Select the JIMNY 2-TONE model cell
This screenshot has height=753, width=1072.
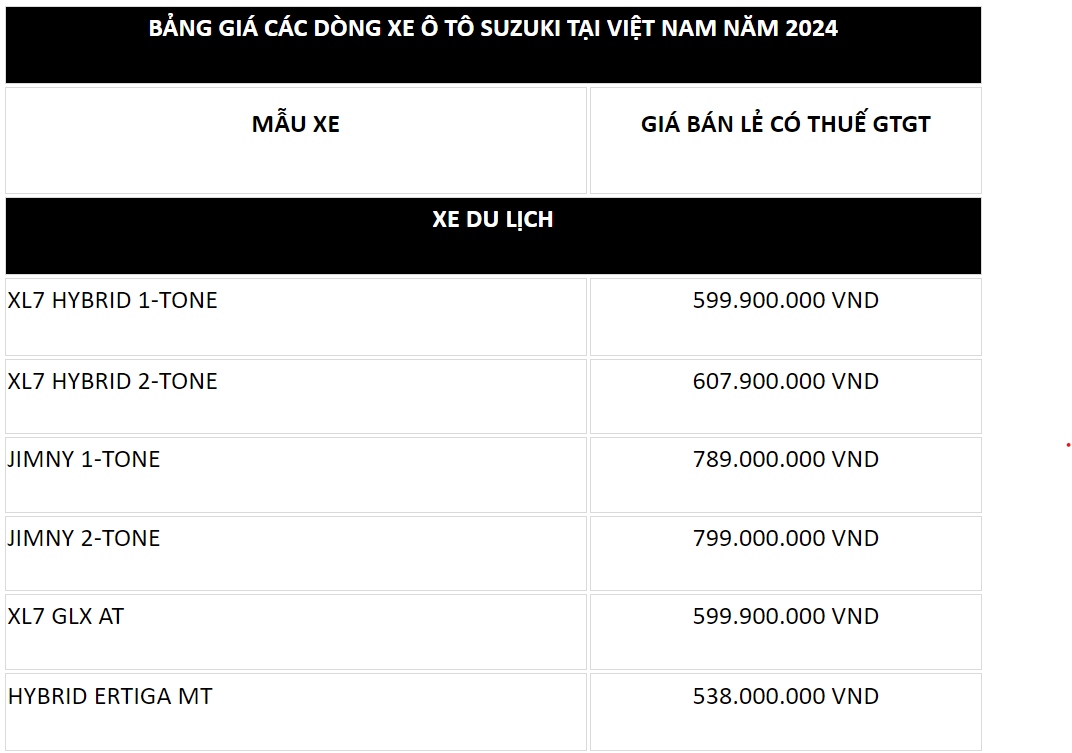pyautogui.click(x=296, y=553)
